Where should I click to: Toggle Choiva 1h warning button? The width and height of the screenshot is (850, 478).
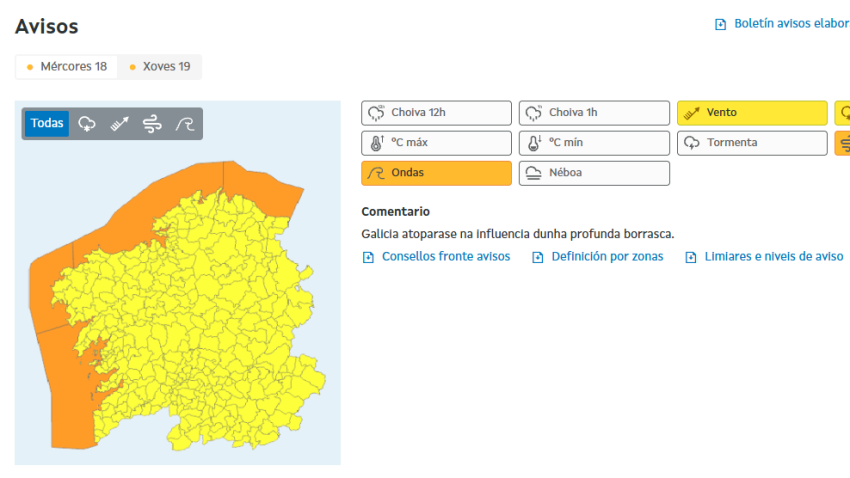594,113
